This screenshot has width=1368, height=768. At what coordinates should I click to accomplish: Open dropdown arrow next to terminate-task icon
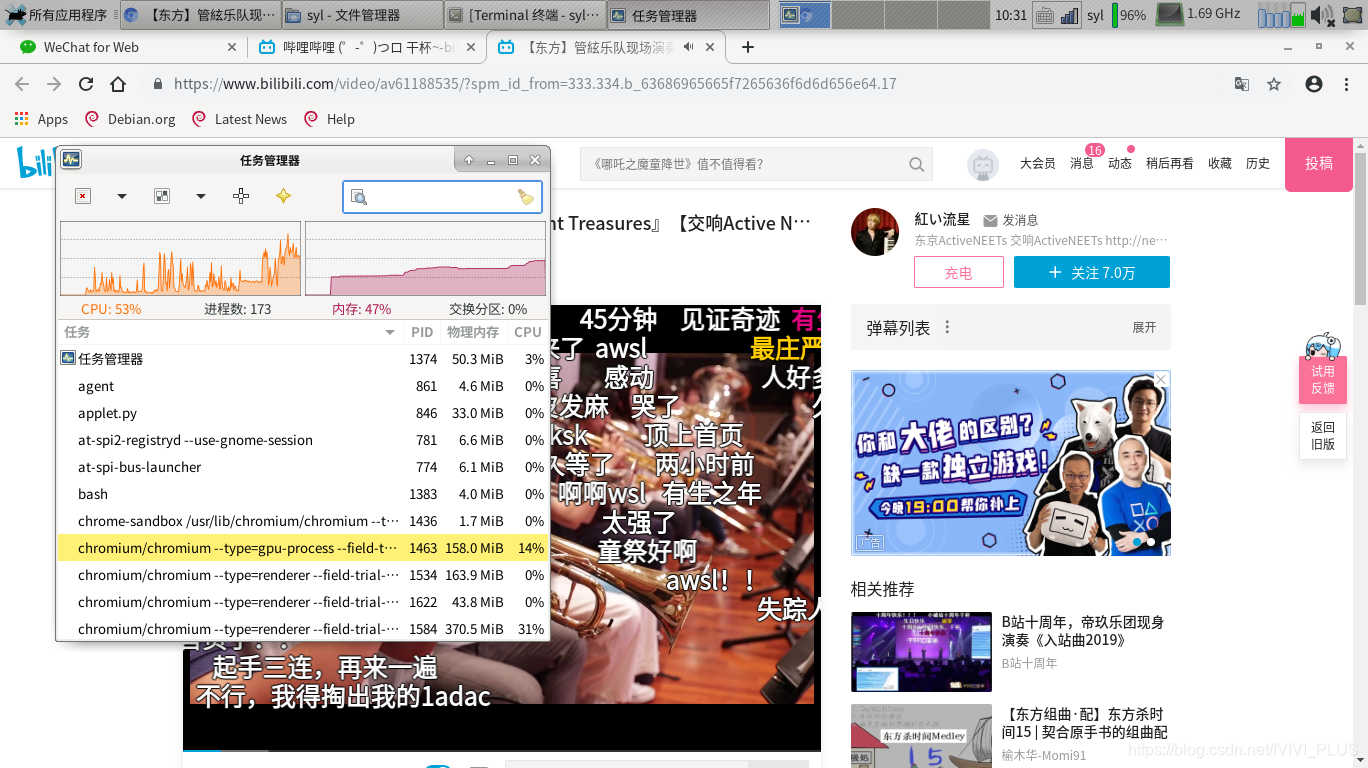122,197
